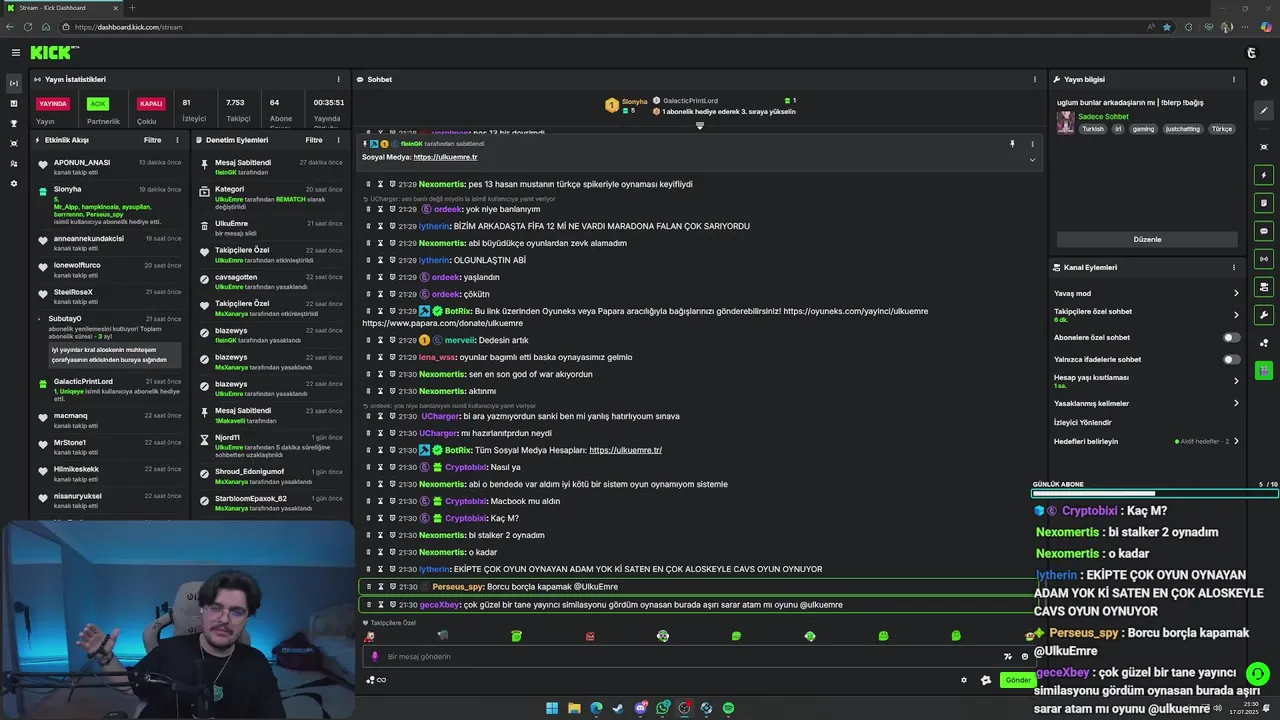This screenshot has height=720, width=1280.
Task: Open Filtre in Etkinlik Akışı panel
Action: point(152,140)
